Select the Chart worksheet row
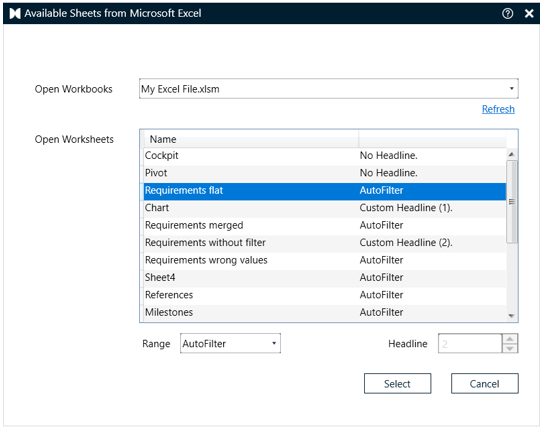Image resolution: width=544 pixels, height=430 pixels. pyautogui.click(x=325, y=208)
